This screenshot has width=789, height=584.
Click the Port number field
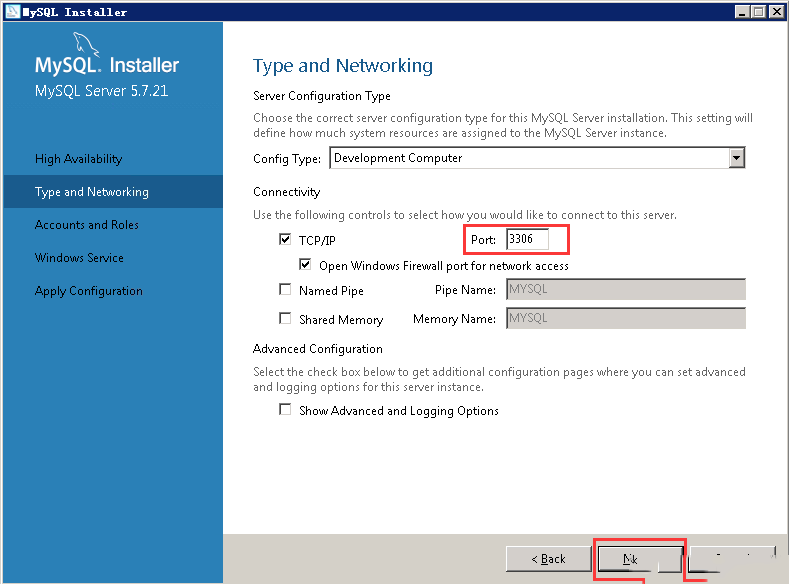point(527,239)
